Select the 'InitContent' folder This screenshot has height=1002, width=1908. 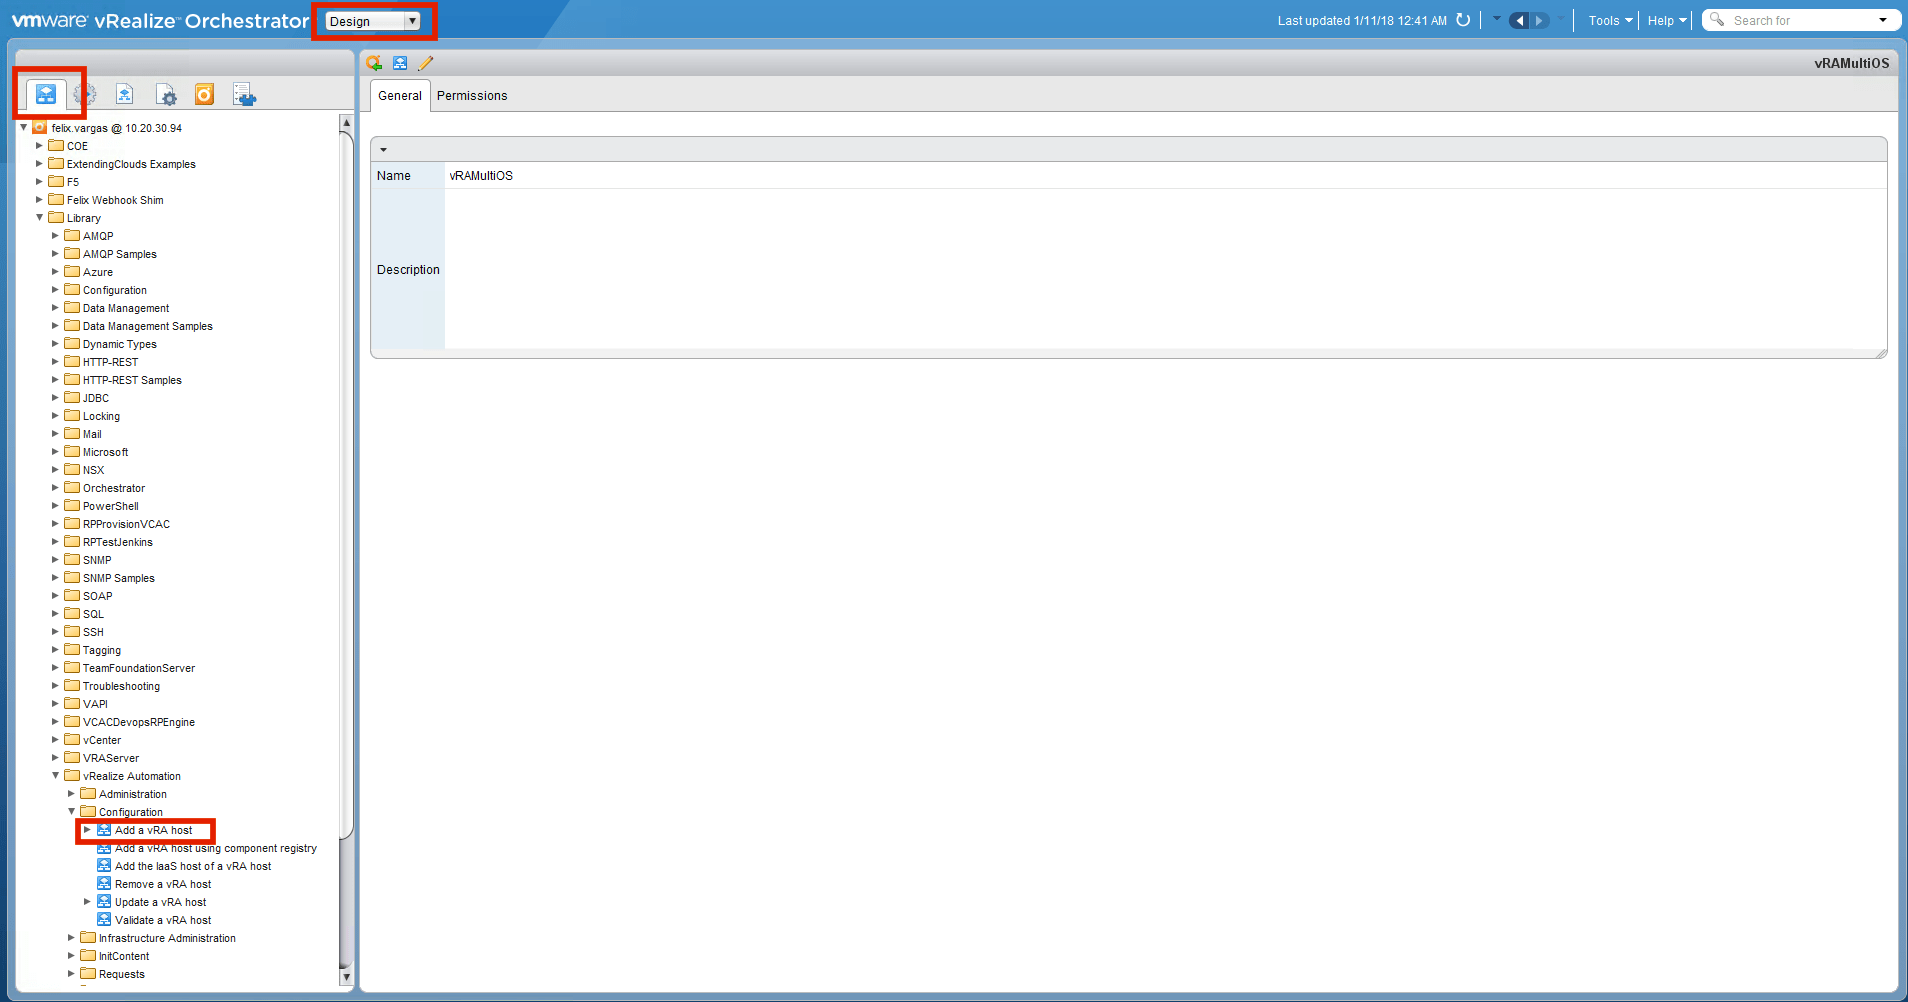(x=124, y=956)
